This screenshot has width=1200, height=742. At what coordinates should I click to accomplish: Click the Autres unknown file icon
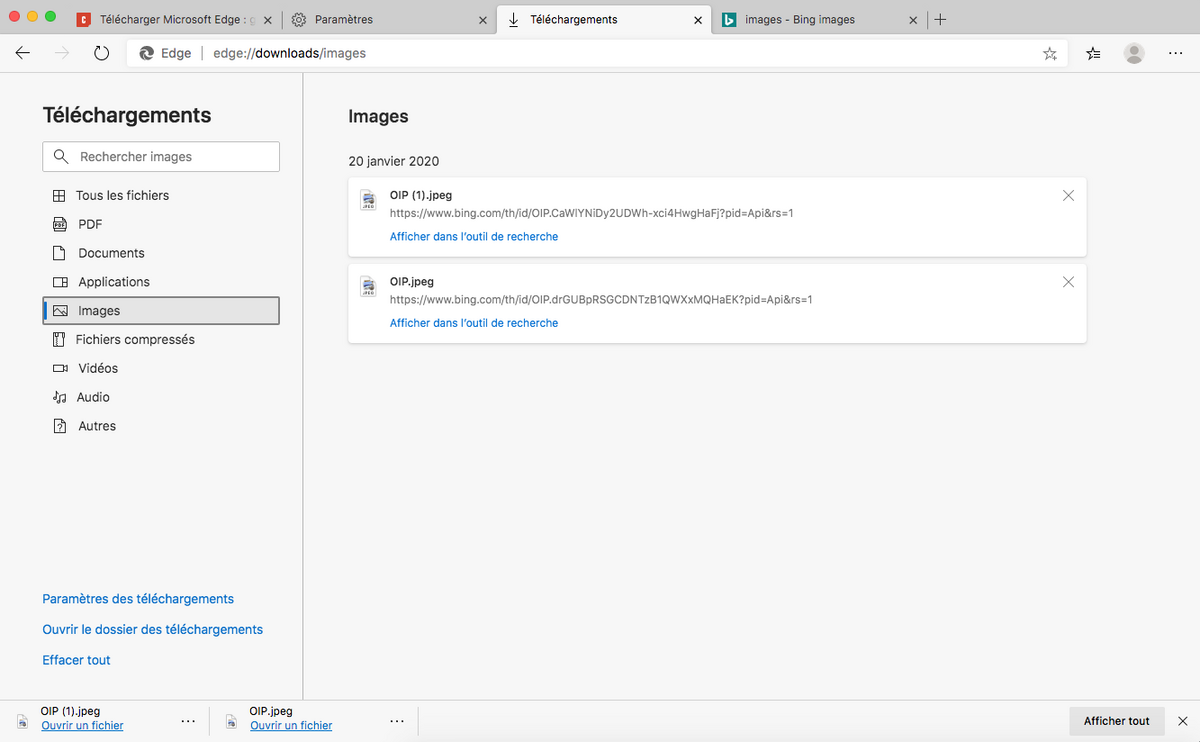pyautogui.click(x=60, y=426)
